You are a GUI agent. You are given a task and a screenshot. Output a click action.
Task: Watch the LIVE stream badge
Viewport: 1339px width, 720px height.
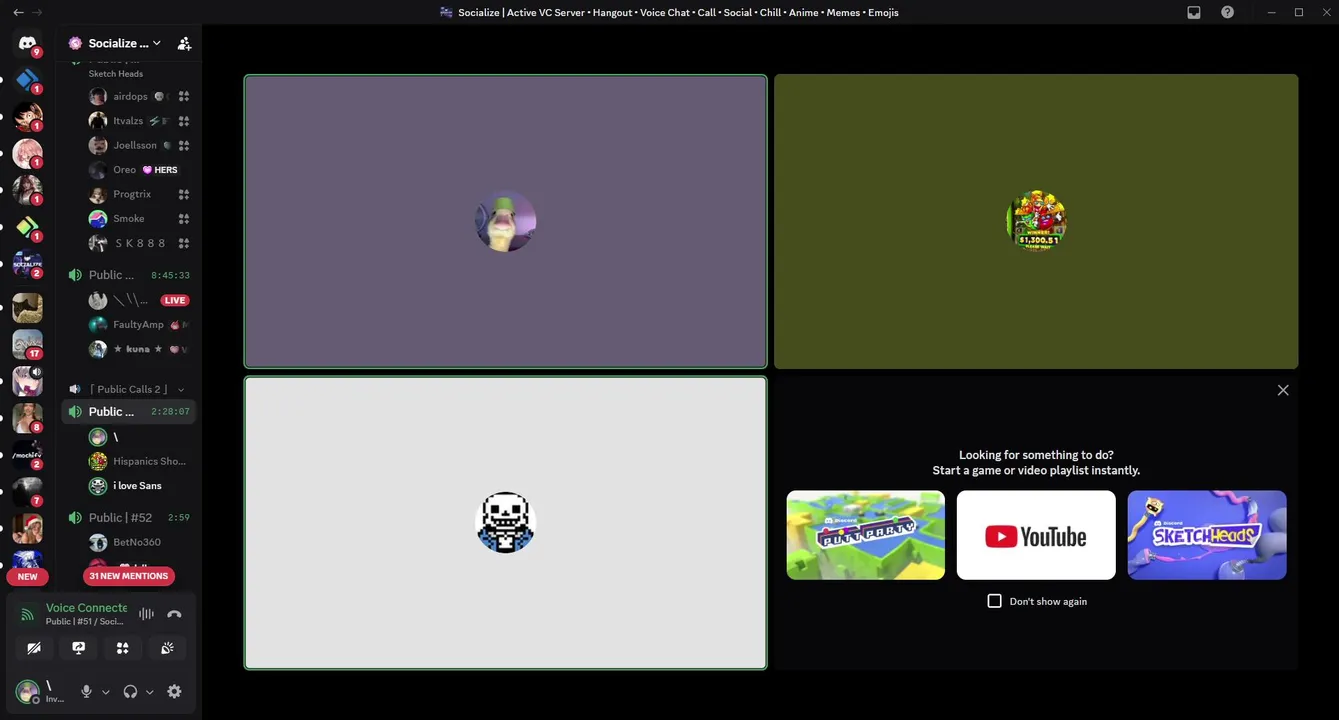175,300
